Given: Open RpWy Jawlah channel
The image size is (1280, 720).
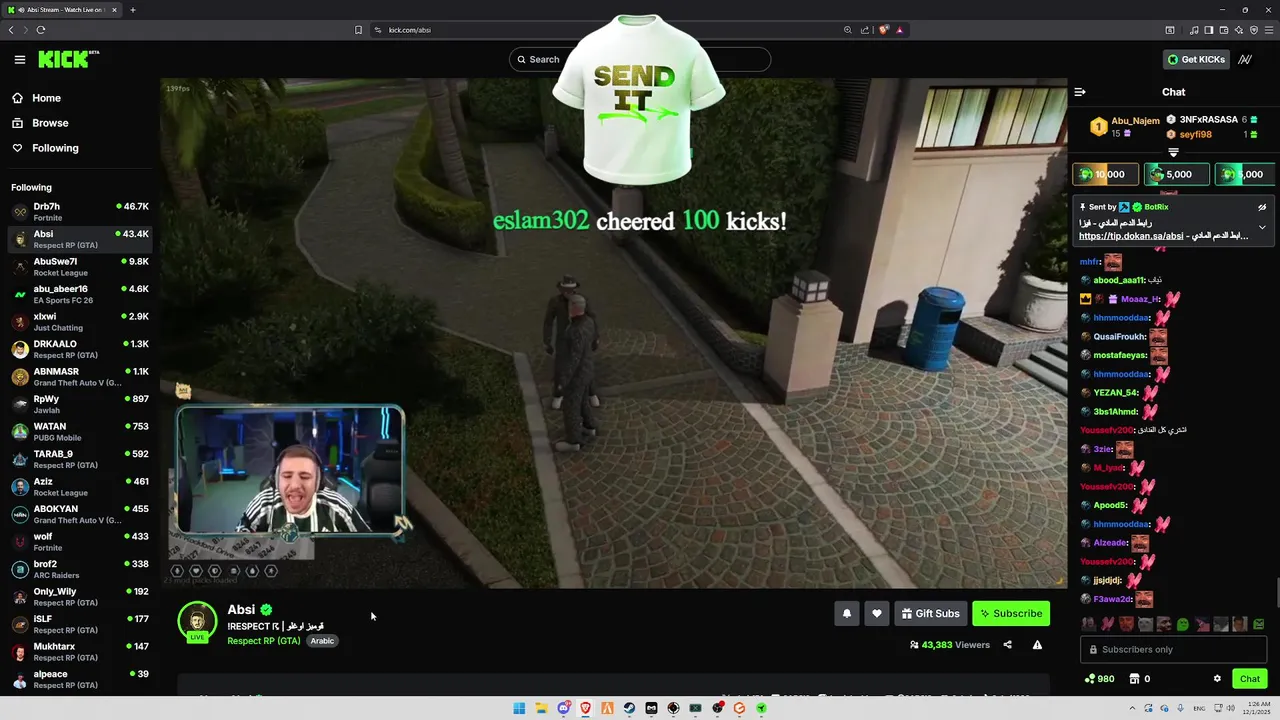Looking at the screenshot, I should tap(80, 404).
